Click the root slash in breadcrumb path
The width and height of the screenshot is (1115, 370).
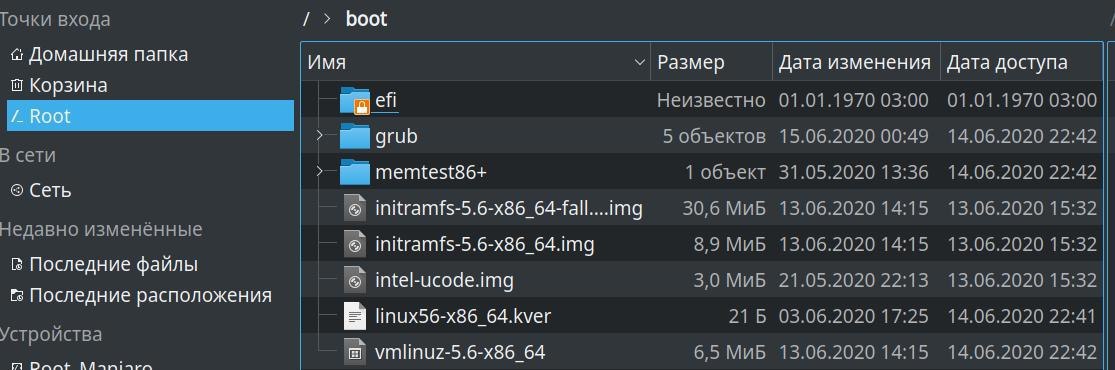pos(306,18)
